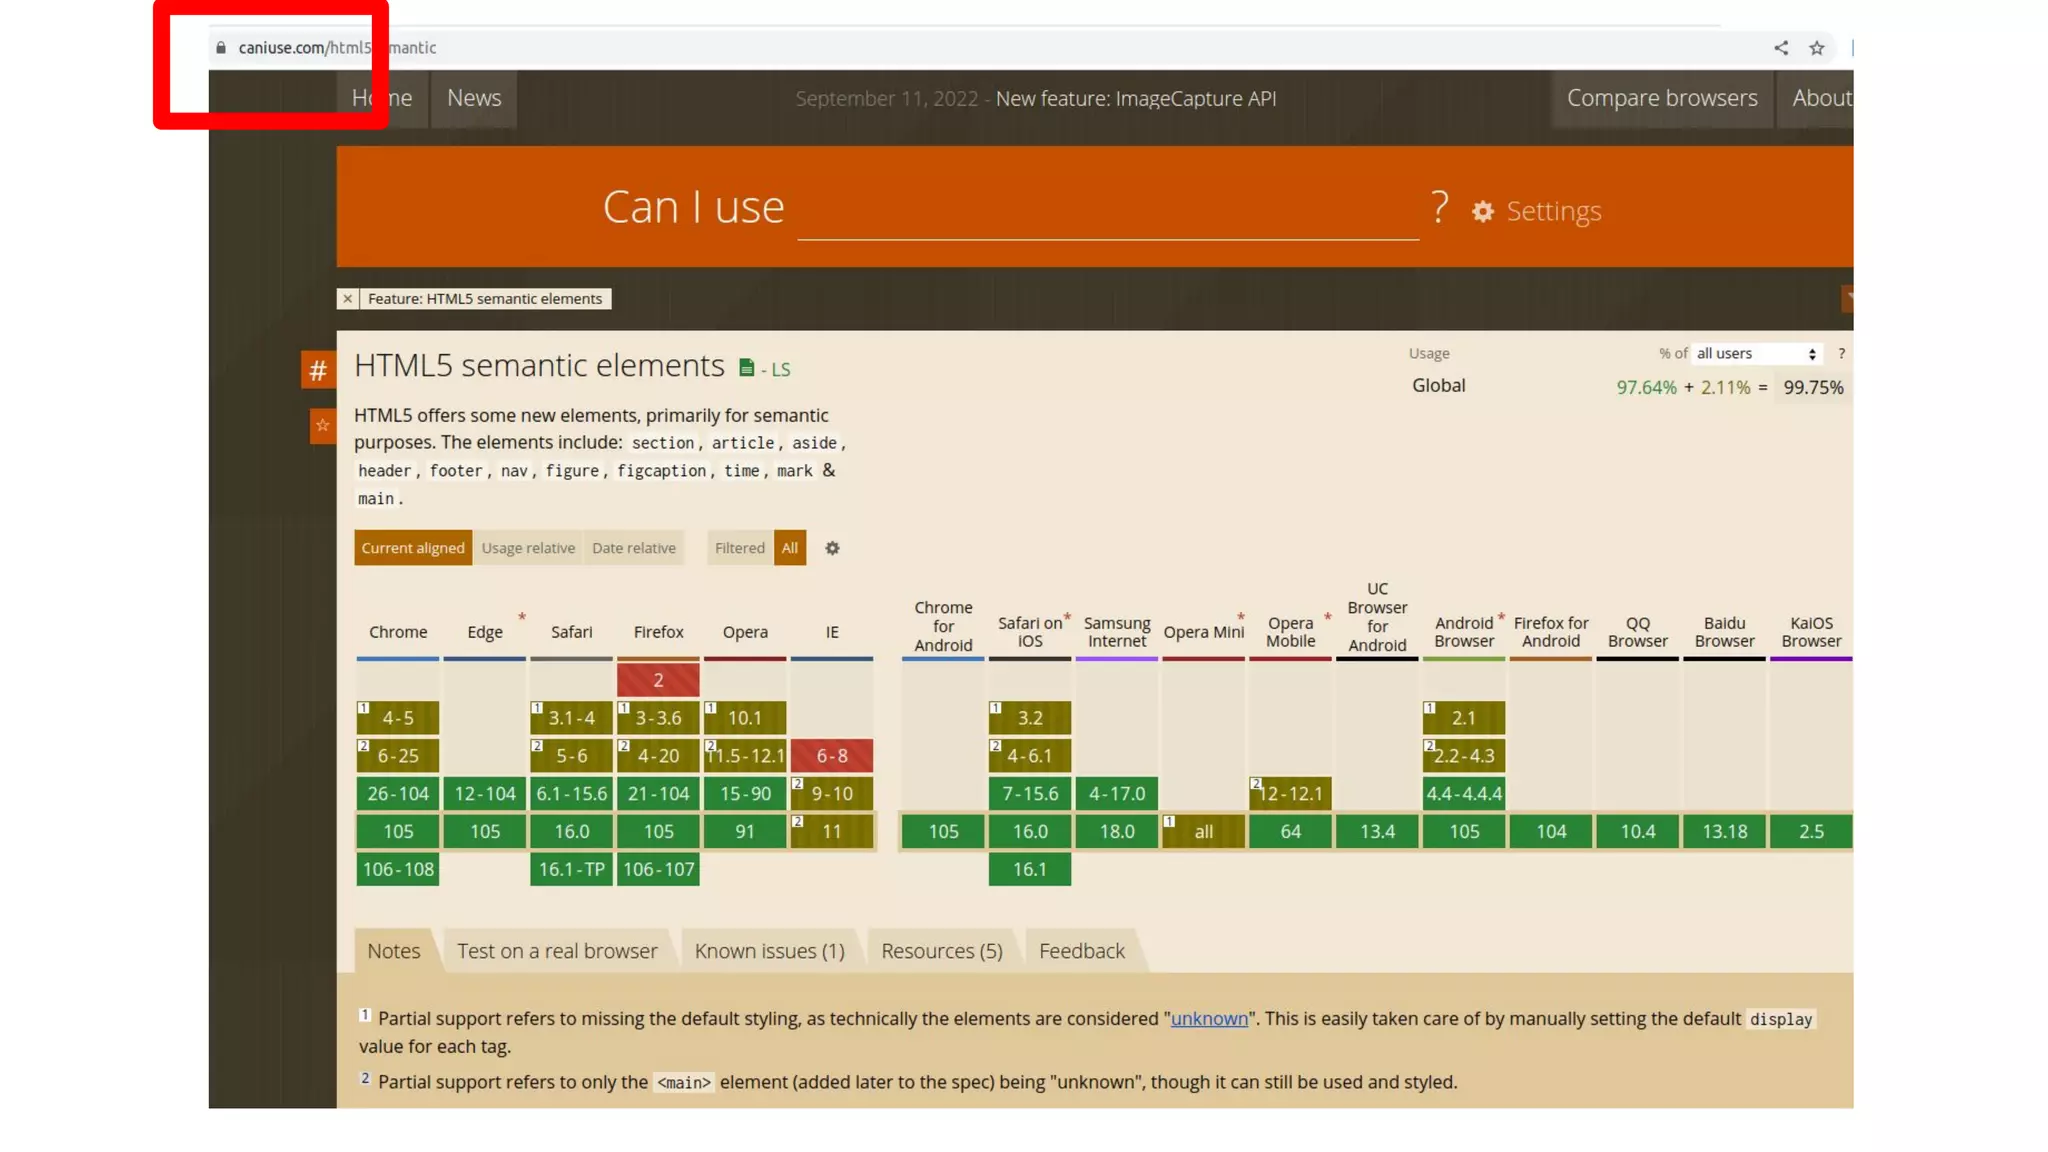Viewport: 2048px width, 1152px height.
Task: Open the Resources (5) tab
Action: point(941,951)
